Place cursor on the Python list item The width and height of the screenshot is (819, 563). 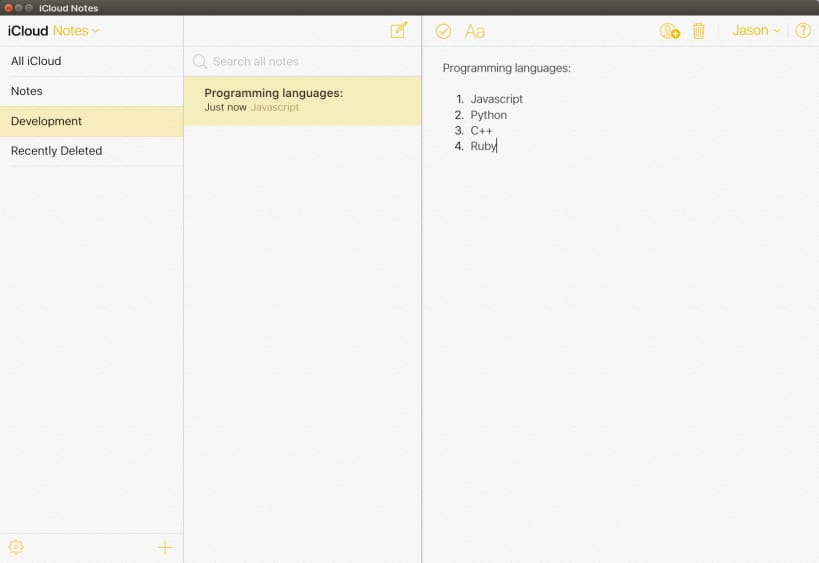[488, 115]
